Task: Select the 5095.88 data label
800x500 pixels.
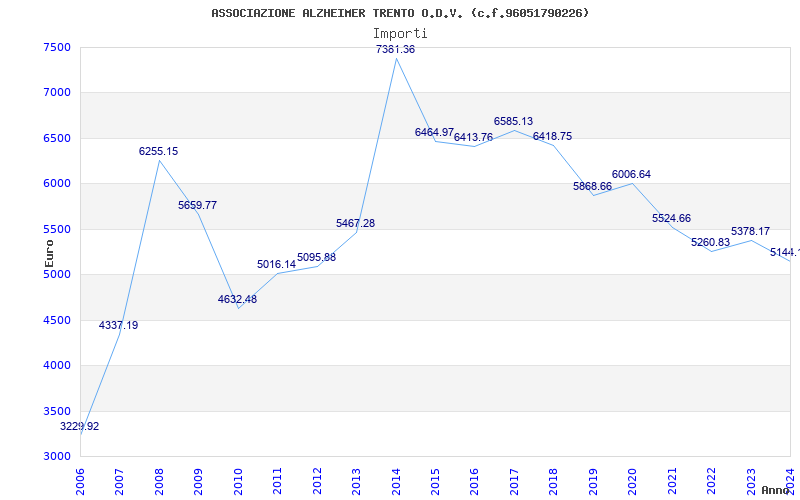Action: [x=316, y=258]
